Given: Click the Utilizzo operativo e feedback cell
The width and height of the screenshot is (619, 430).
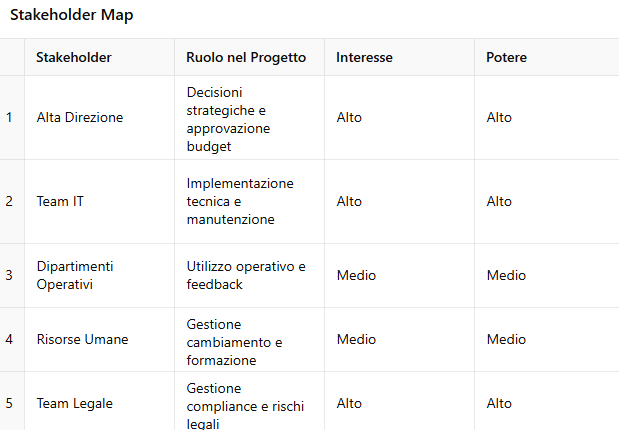Looking at the screenshot, I should tap(249, 275).
